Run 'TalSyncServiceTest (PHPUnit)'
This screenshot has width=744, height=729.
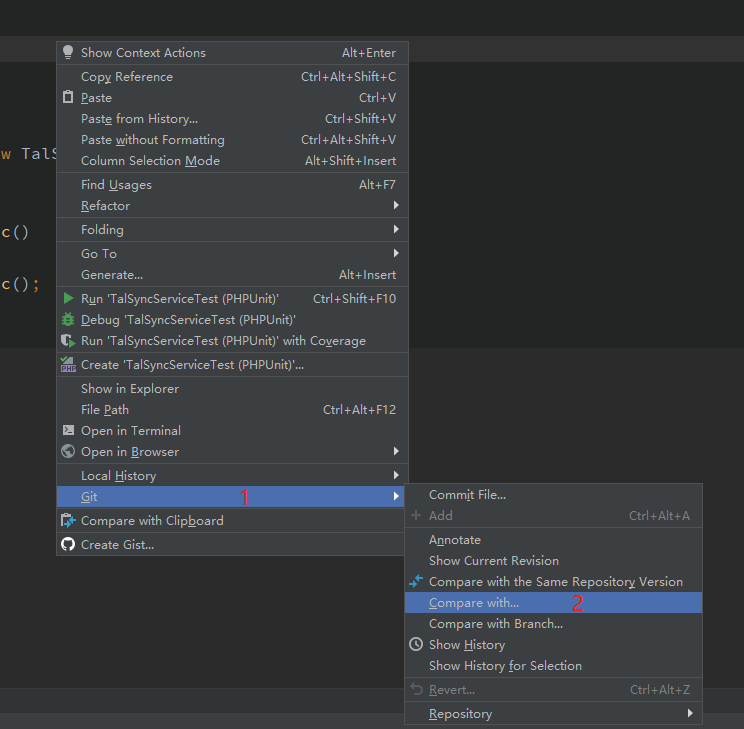[x=232, y=299]
